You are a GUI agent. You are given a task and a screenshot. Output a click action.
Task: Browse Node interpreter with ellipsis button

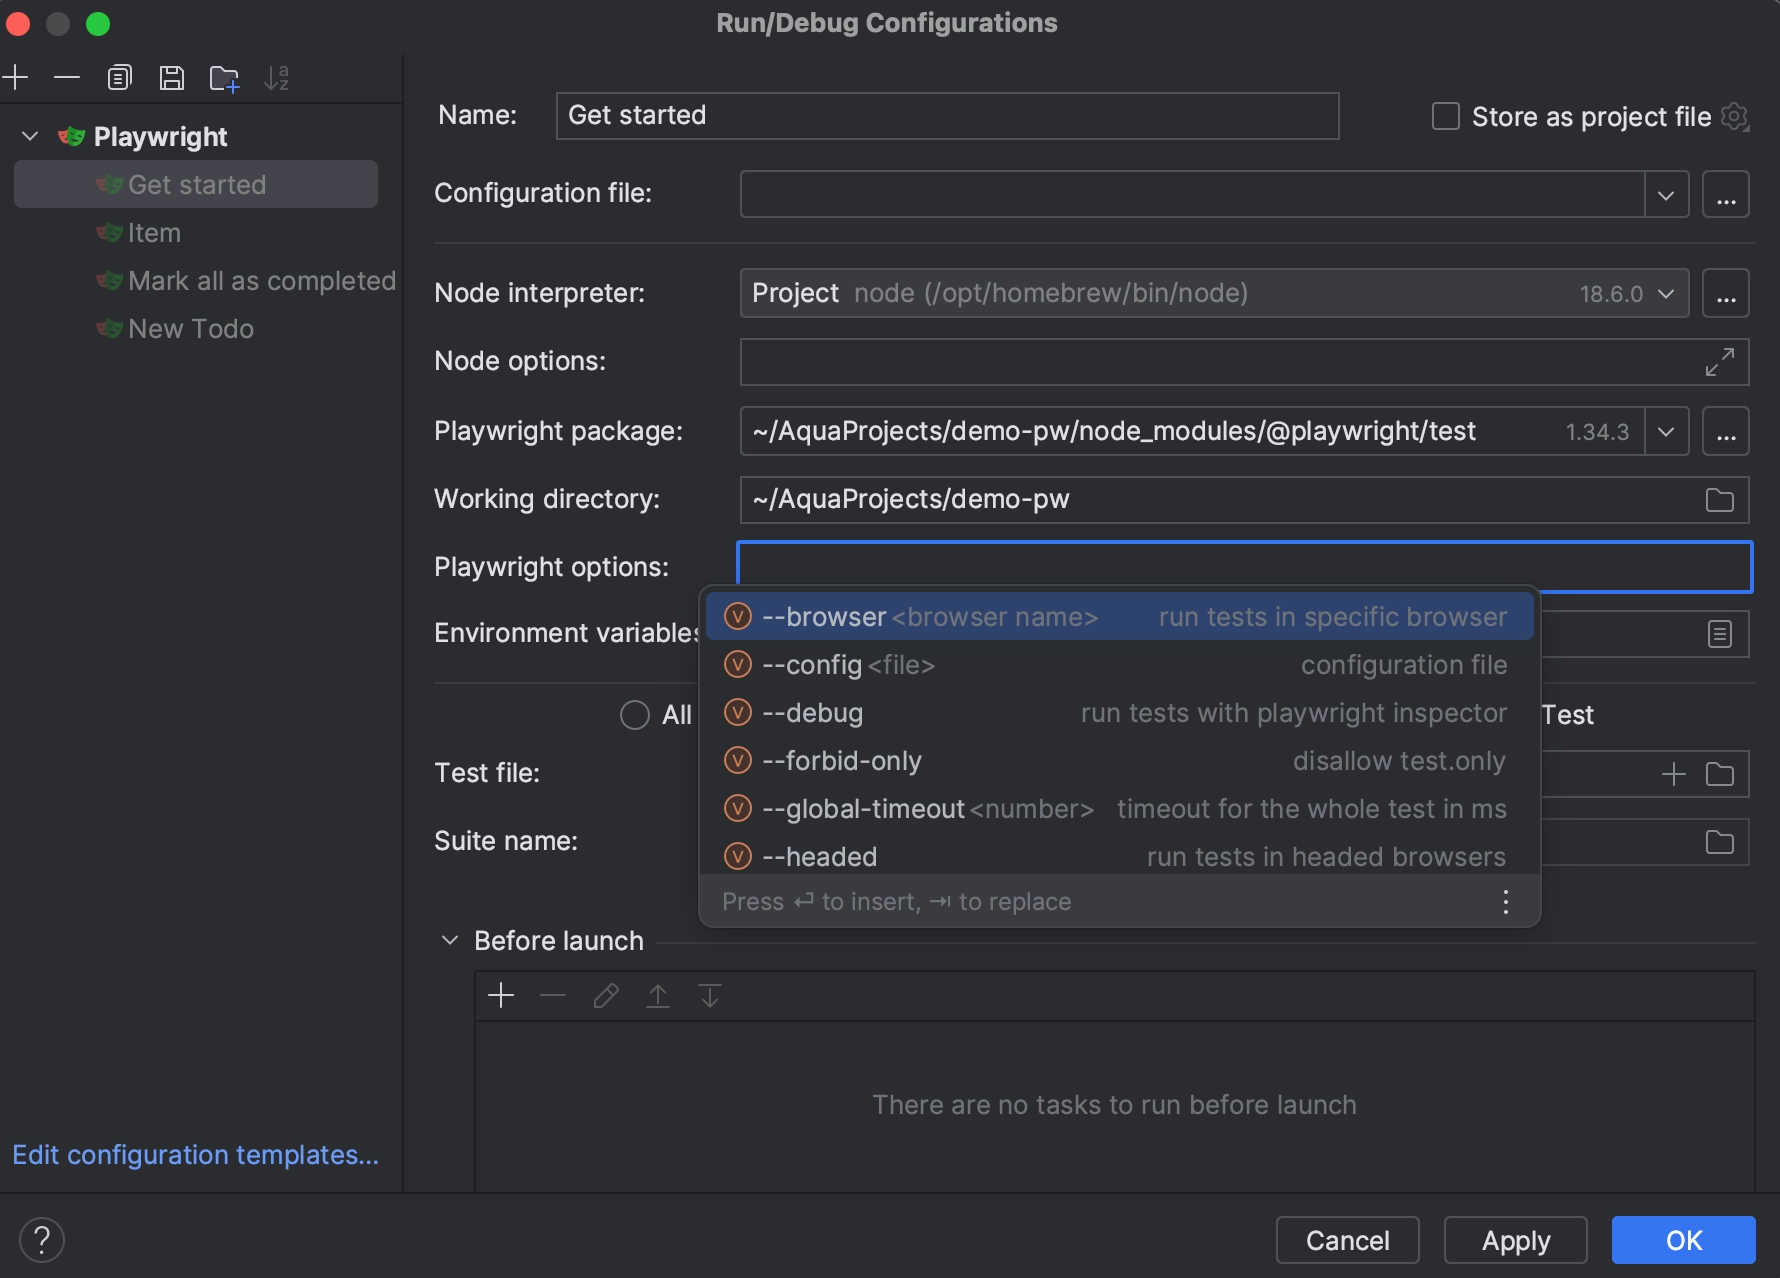pos(1726,293)
